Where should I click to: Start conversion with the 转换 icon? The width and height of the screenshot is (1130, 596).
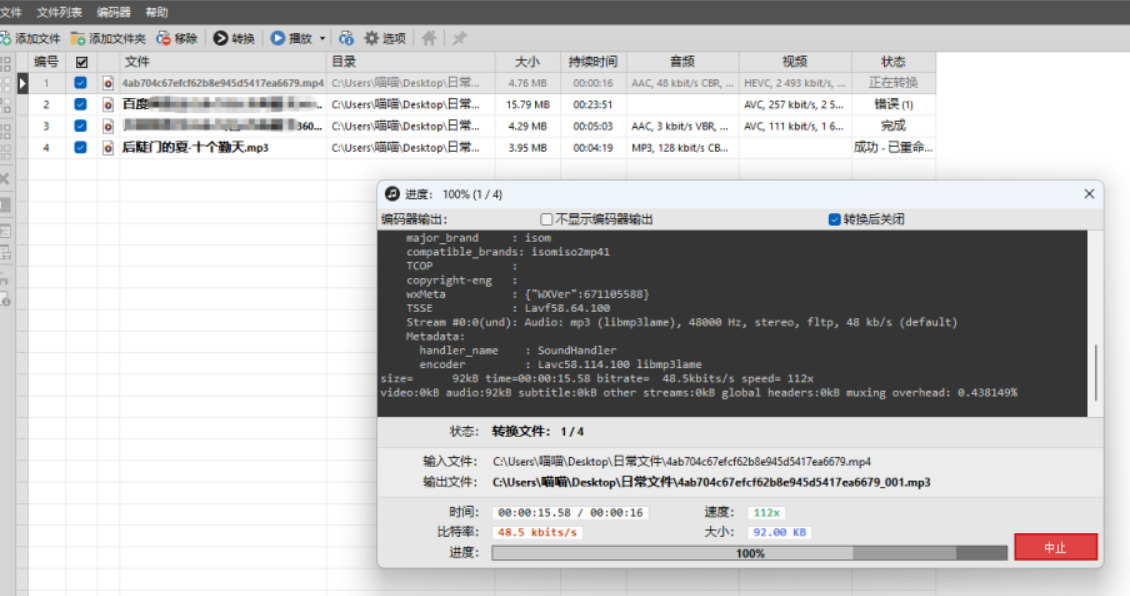[x=221, y=38]
